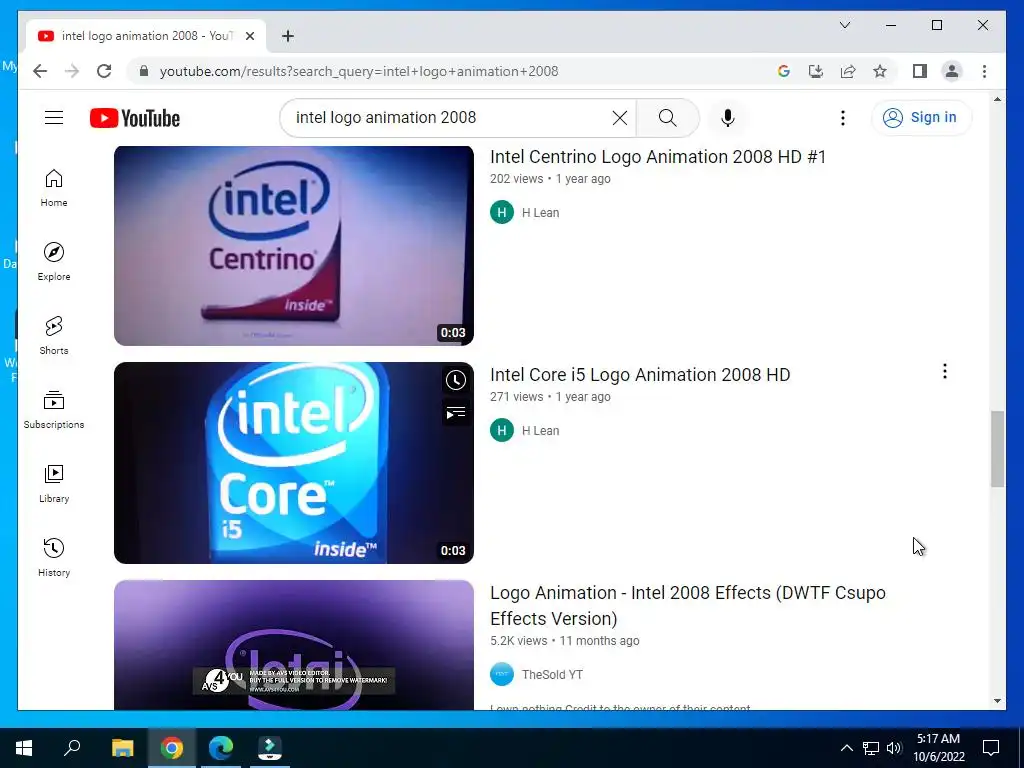
Task: Click the Sign in button
Action: pyautogui.click(x=921, y=118)
